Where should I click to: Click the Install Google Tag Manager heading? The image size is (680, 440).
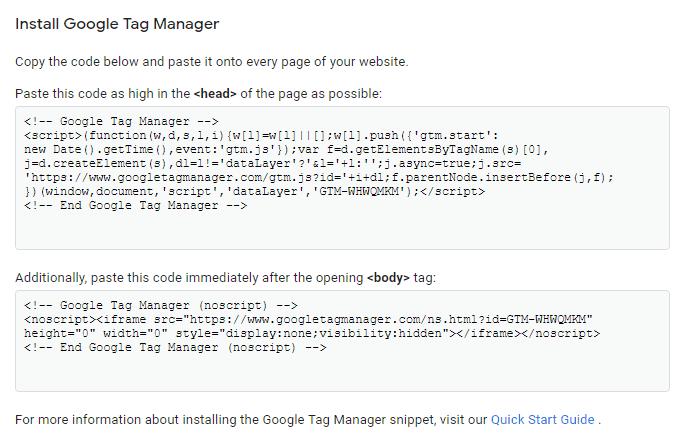click(x=117, y=22)
